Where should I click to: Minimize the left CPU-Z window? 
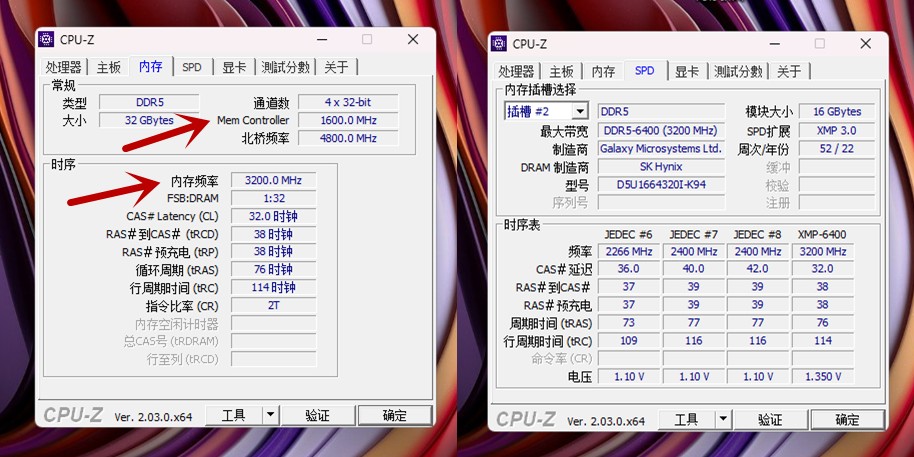(322, 40)
